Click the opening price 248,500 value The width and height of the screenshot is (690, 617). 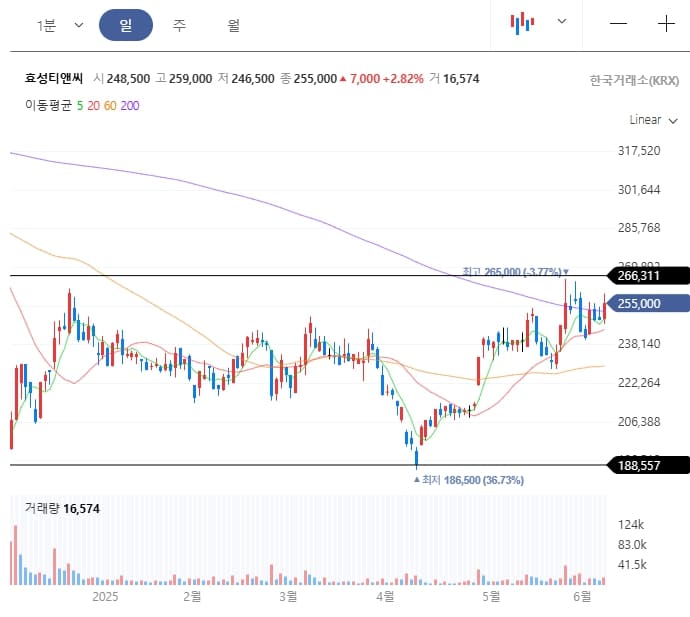tap(128, 79)
